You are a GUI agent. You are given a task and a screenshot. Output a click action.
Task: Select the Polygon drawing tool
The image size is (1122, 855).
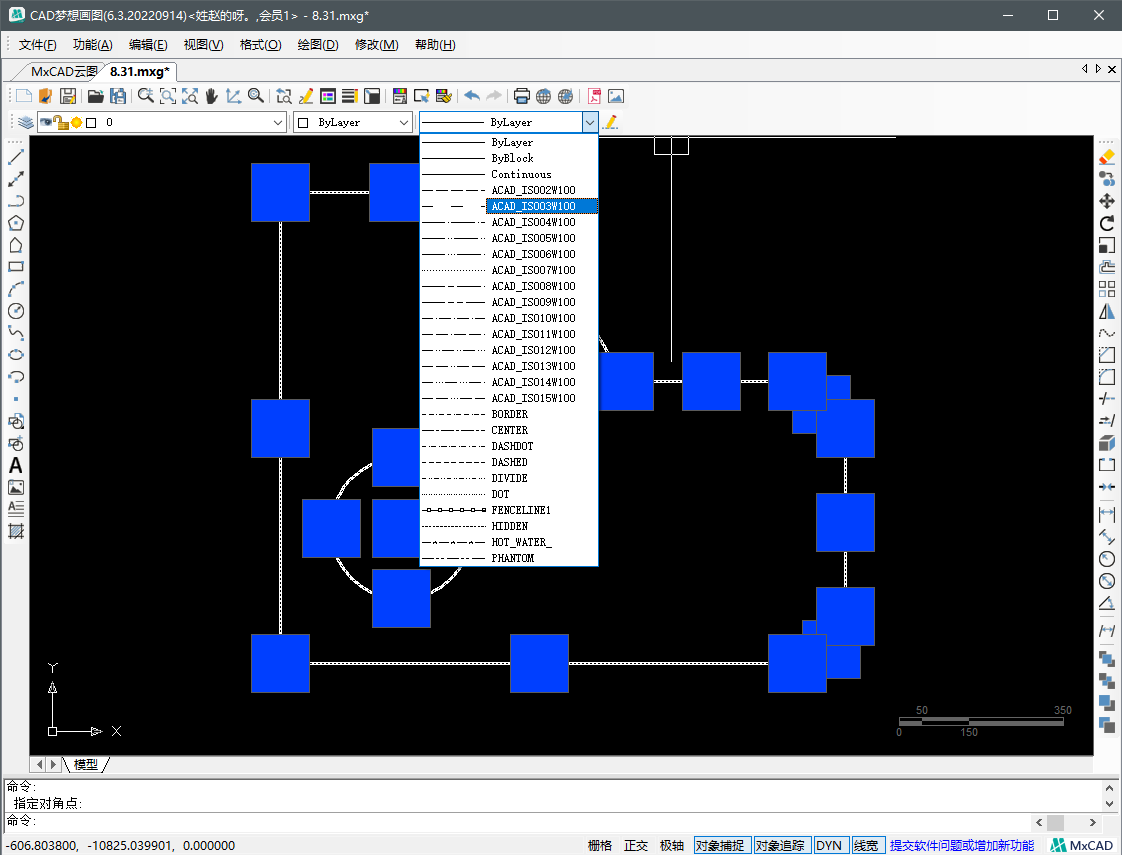16,223
